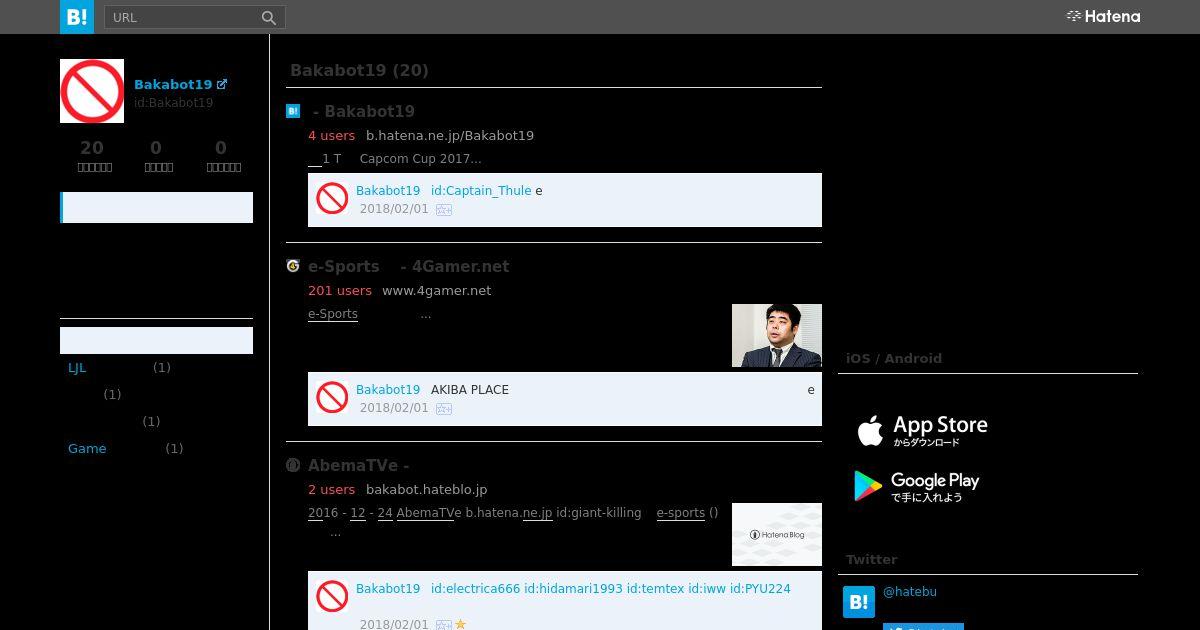Click the external link icon beside Bakabot19
1200x630 pixels.
222,84
